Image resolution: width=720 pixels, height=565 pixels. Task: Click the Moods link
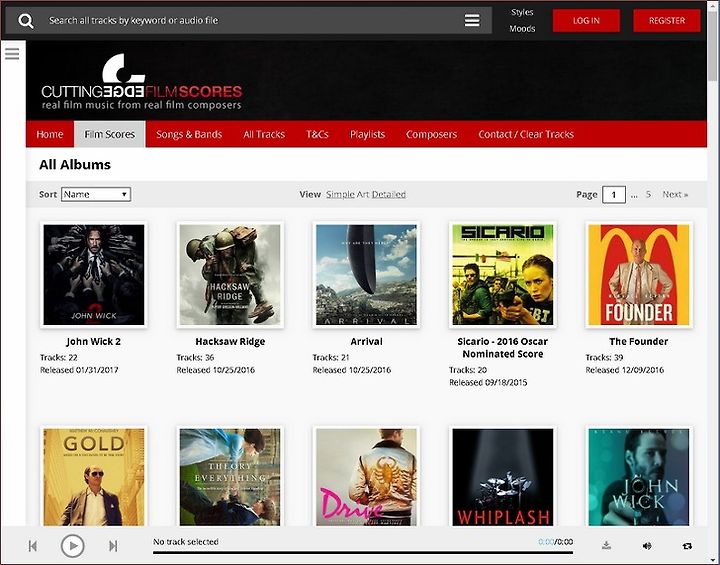[522, 28]
